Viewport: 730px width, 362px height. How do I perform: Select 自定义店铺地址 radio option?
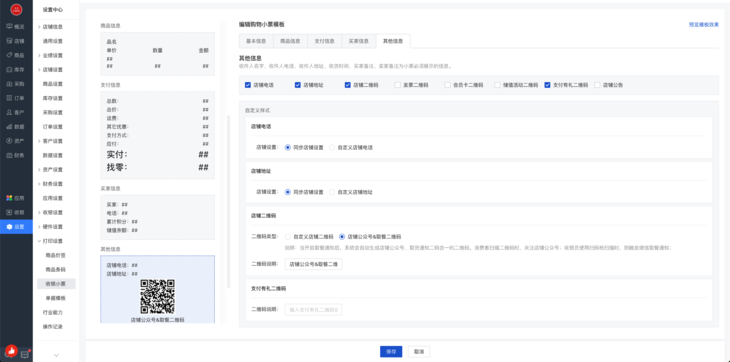click(x=332, y=192)
